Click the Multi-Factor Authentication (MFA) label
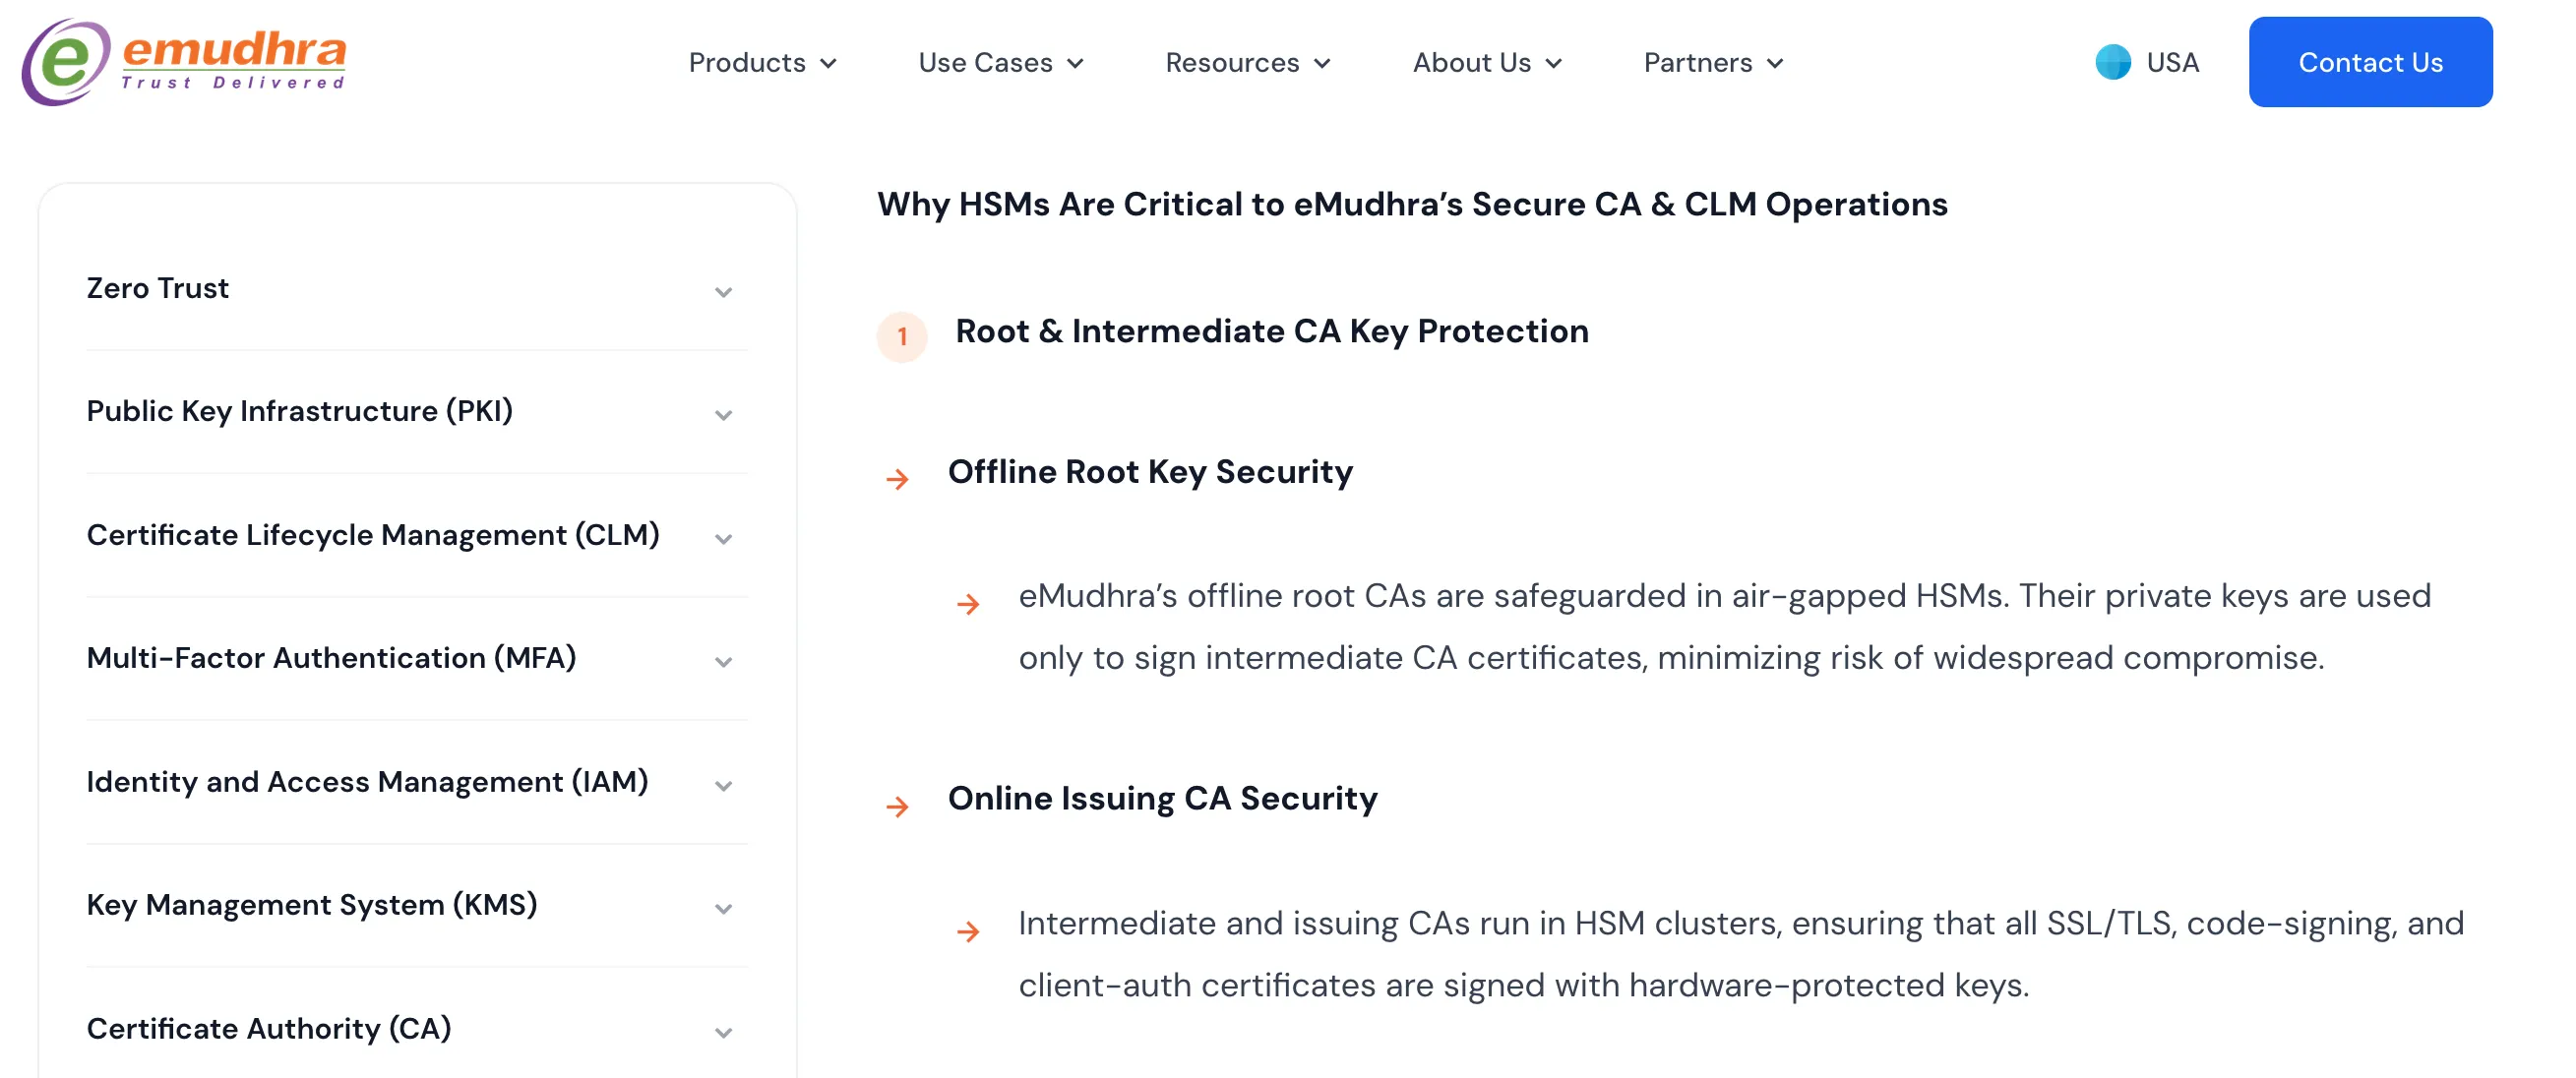This screenshot has width=2576, height=1078. (332, 658)
